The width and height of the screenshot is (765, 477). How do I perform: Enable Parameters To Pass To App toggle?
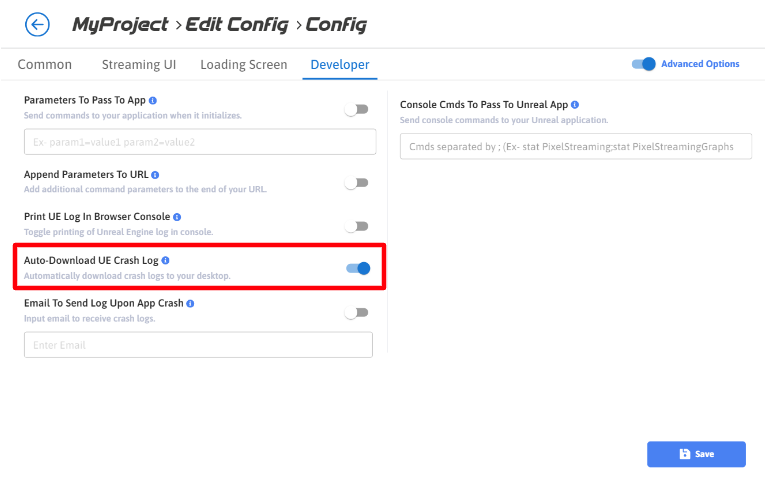point(357,109)
